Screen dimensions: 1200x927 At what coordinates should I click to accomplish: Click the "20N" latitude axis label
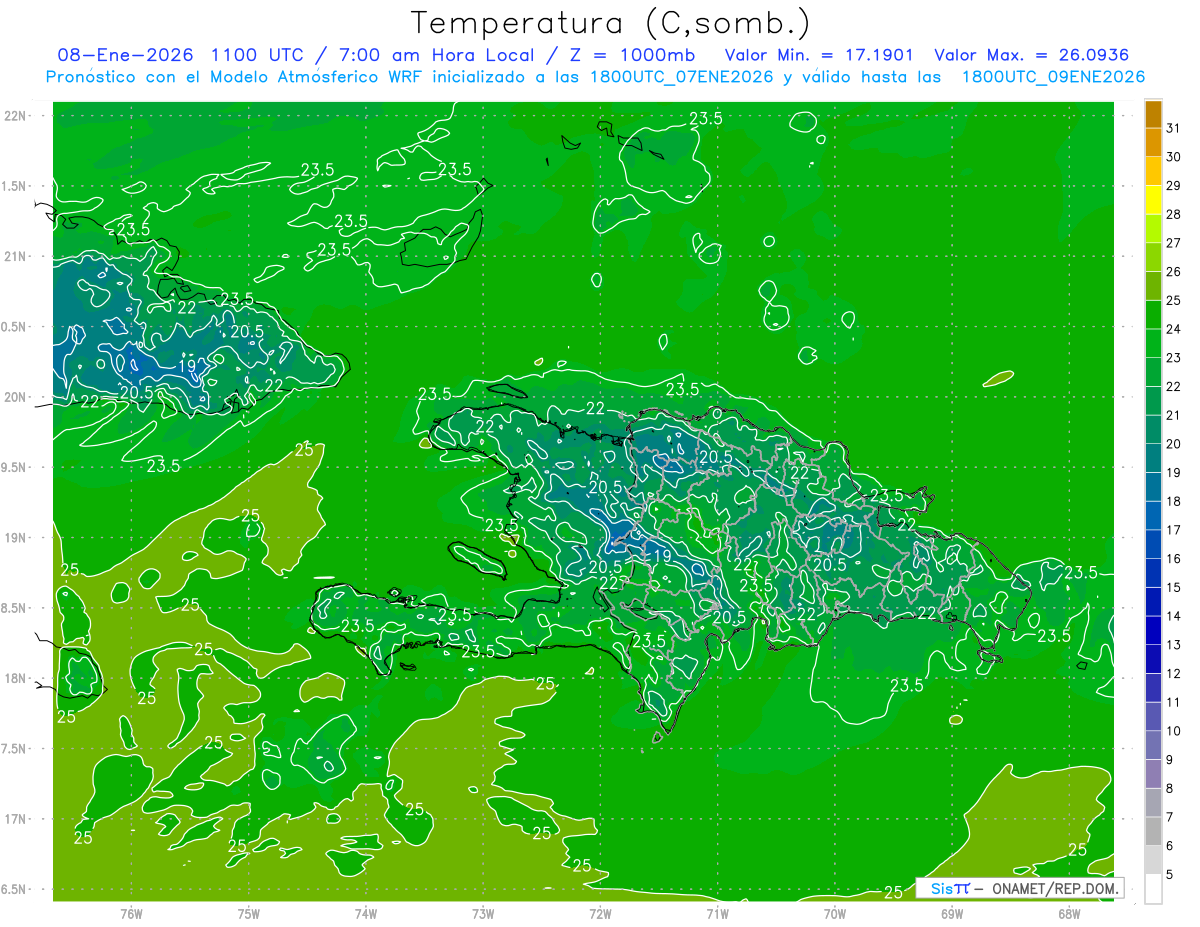click(x=16, y=397)
